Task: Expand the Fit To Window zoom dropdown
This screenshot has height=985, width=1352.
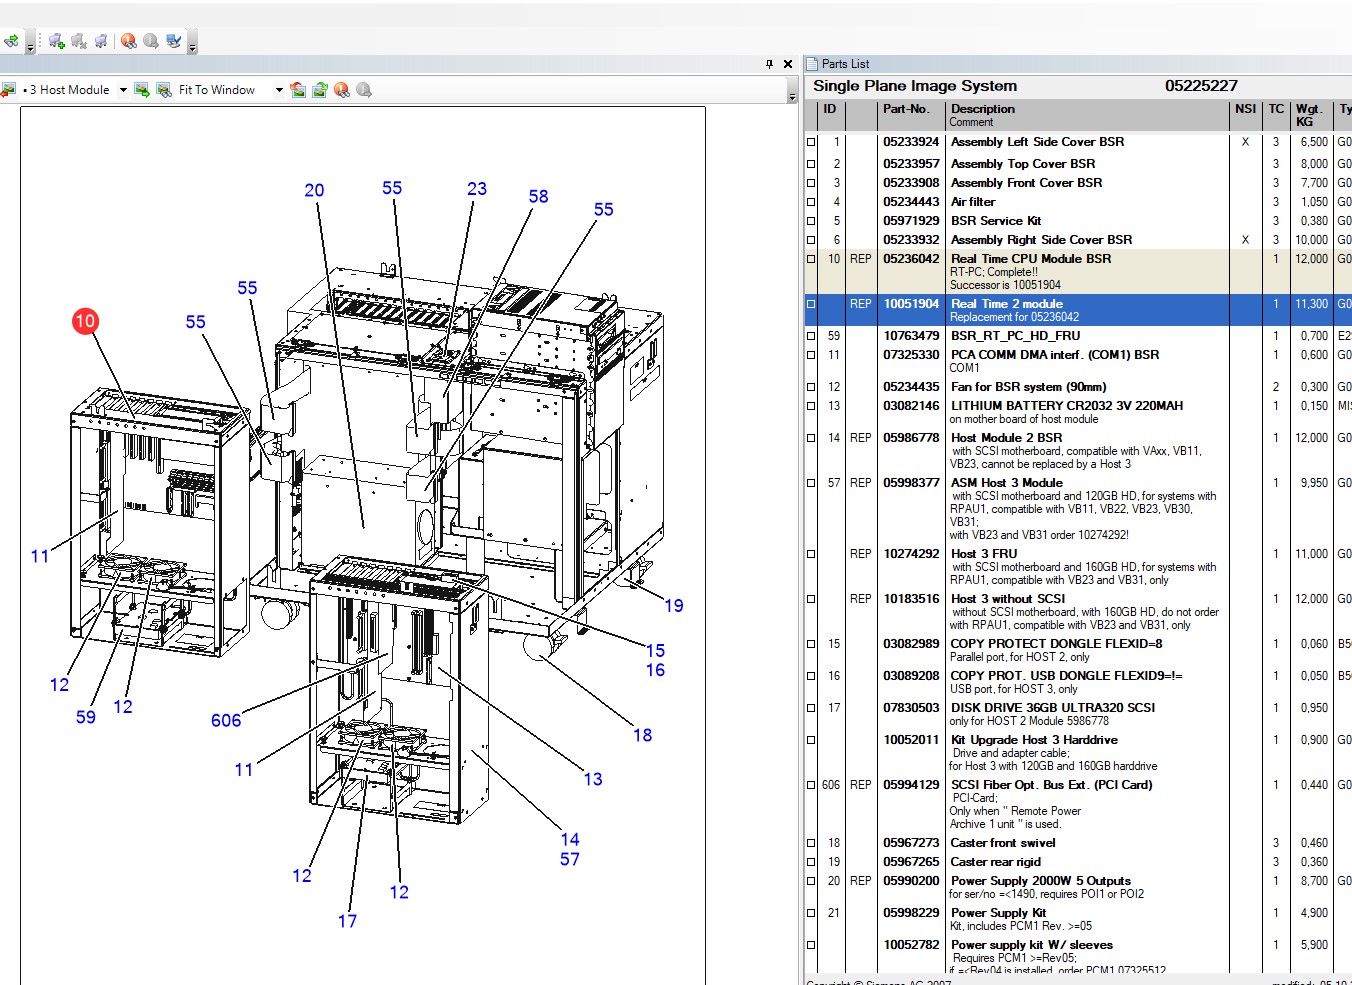Action: 279,90
